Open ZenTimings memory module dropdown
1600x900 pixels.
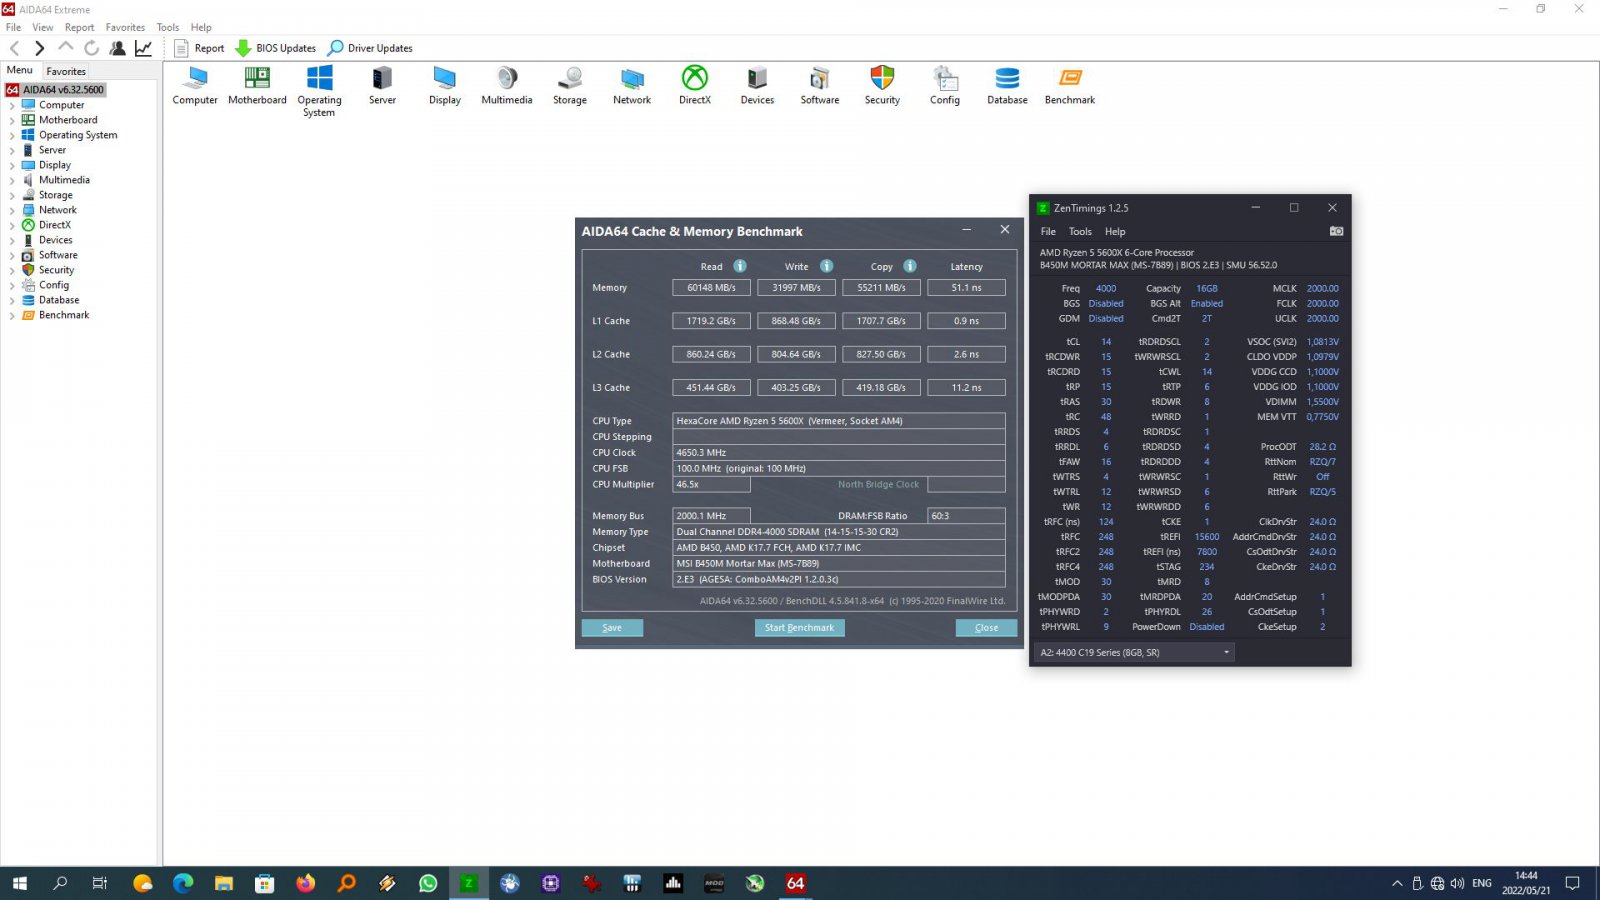tap(1134, 652)
